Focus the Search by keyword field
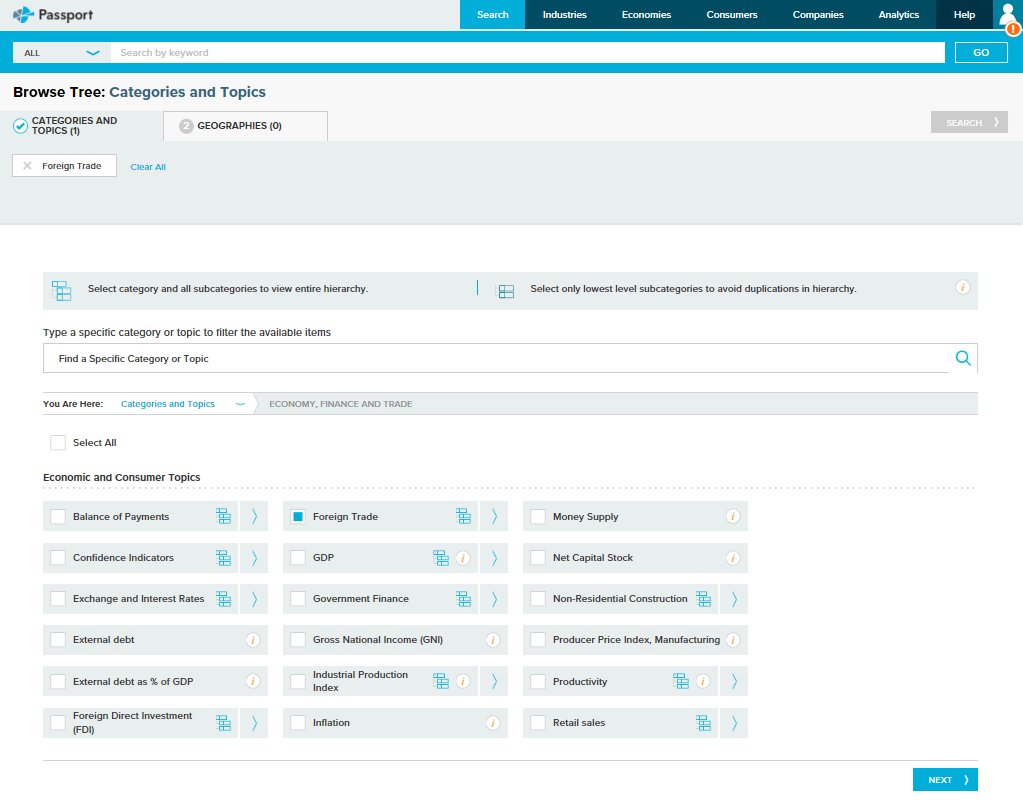 (x=527, y=53)
